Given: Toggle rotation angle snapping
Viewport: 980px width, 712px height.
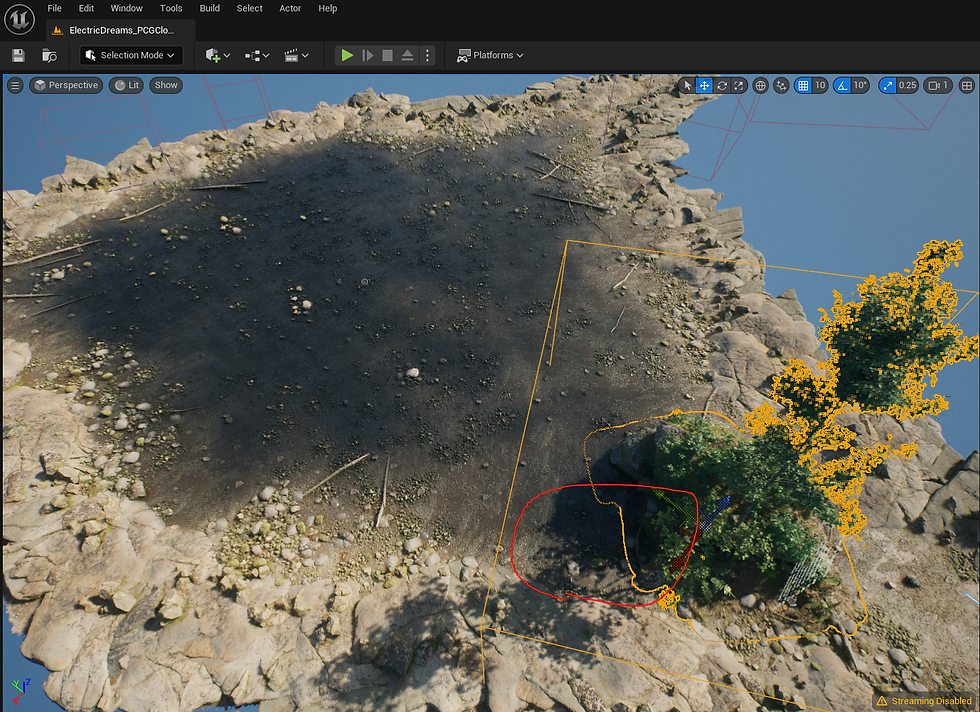Looking at the screenshot, I should coord(842,86).
